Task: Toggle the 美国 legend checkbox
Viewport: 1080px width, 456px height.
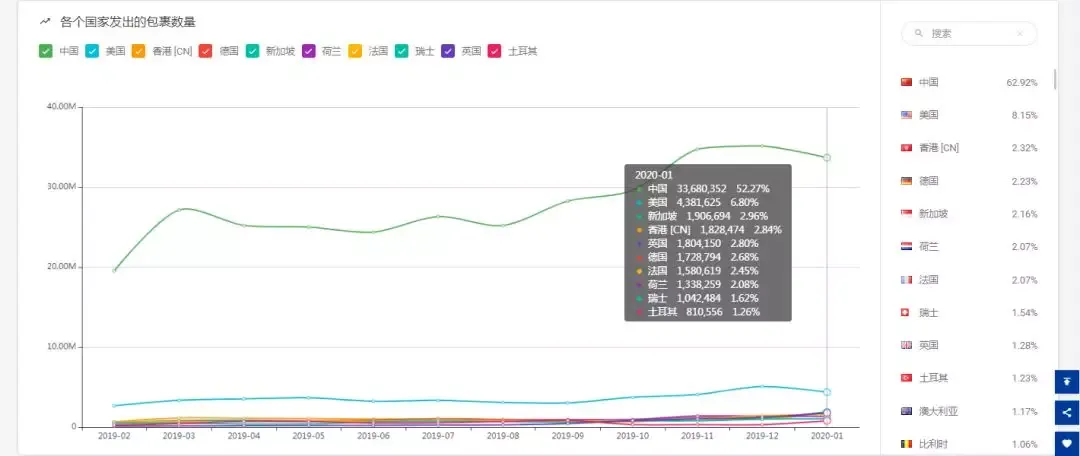Action: tap(92, 51)
